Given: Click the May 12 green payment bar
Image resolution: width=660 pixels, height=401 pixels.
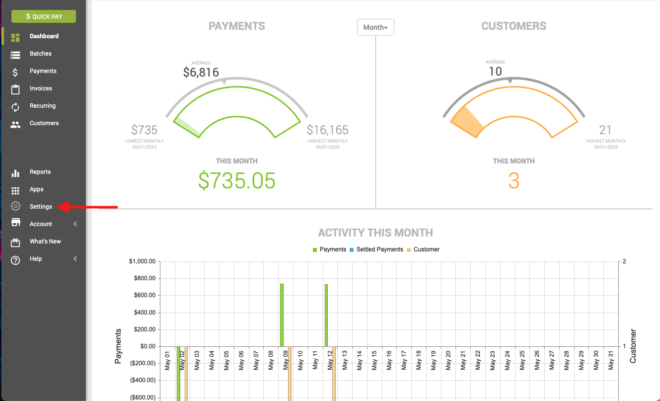Looking at the screenshot, I should (326, 315).
